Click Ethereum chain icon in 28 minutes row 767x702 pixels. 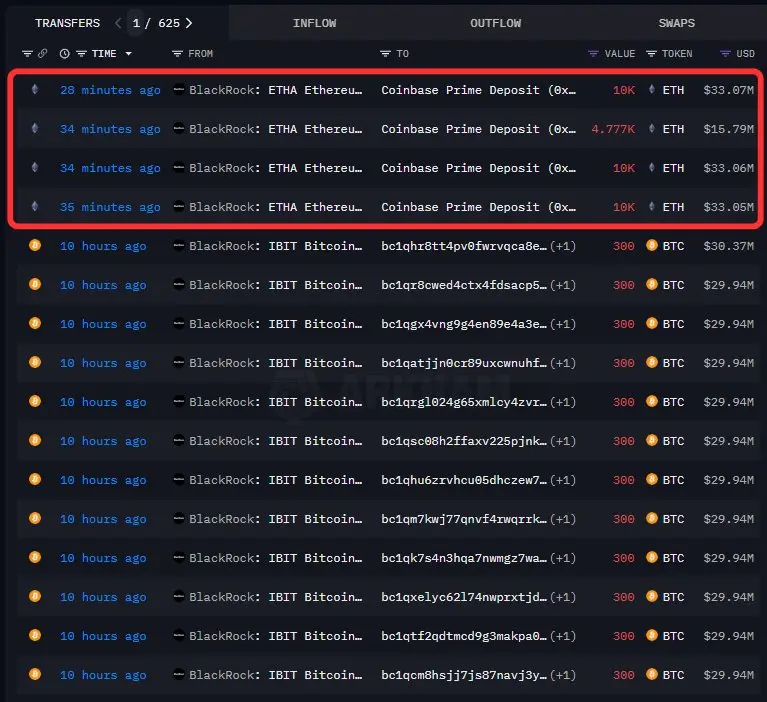click(35, 89)
